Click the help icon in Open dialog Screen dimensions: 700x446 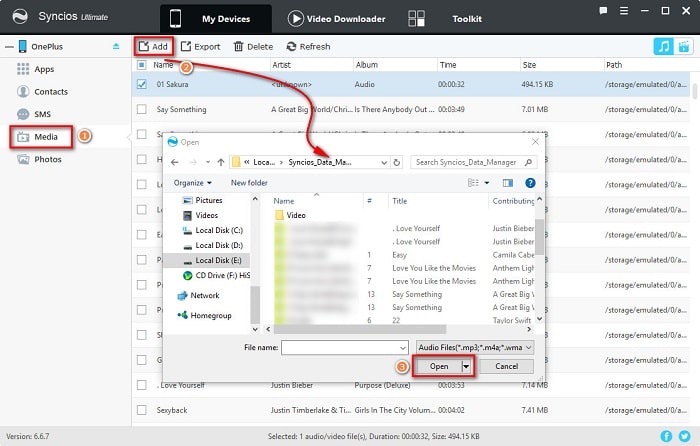532,183
